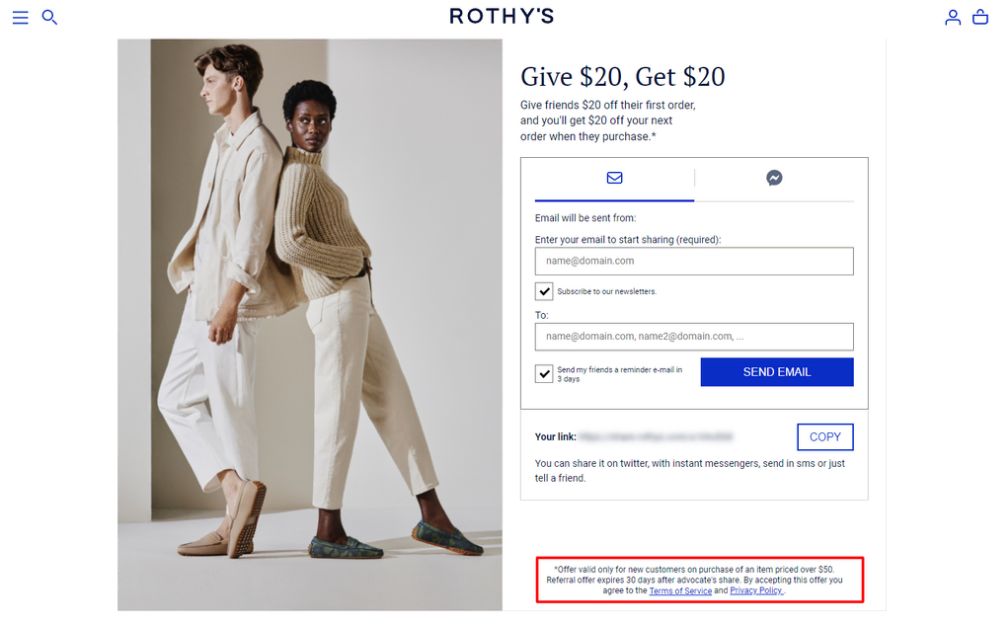Image resolution: width=1007 pixels, height=620 pixels.
Task: Click the Facebook Messenger sharing icon
Action: (773, 178)
